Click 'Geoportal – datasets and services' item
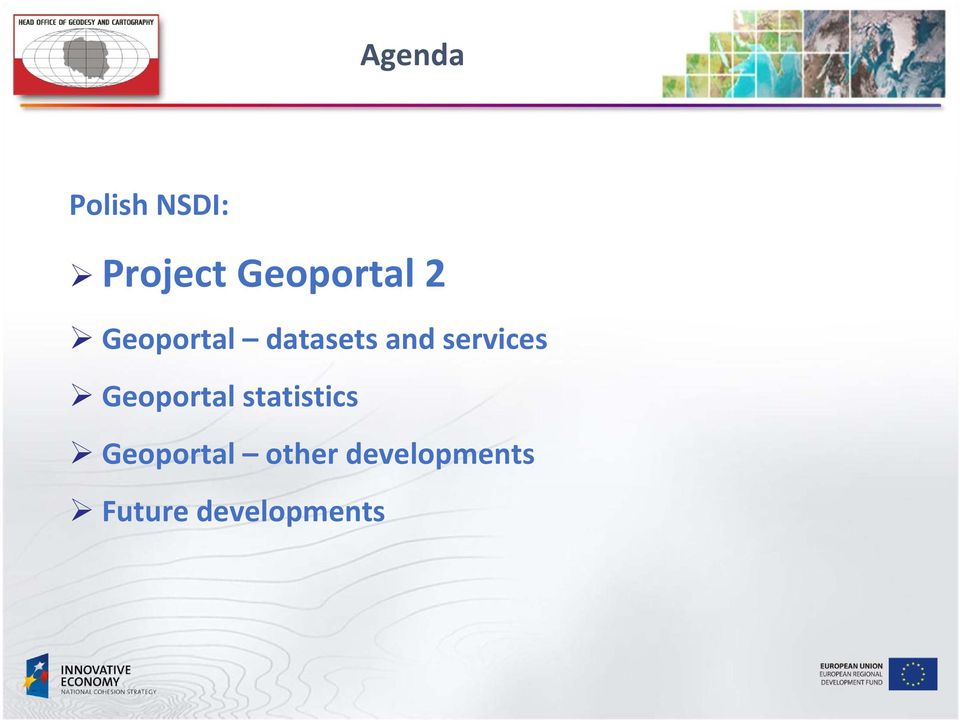Image resolution: width=960 pixels, height=720 pixels. [324, 339]
